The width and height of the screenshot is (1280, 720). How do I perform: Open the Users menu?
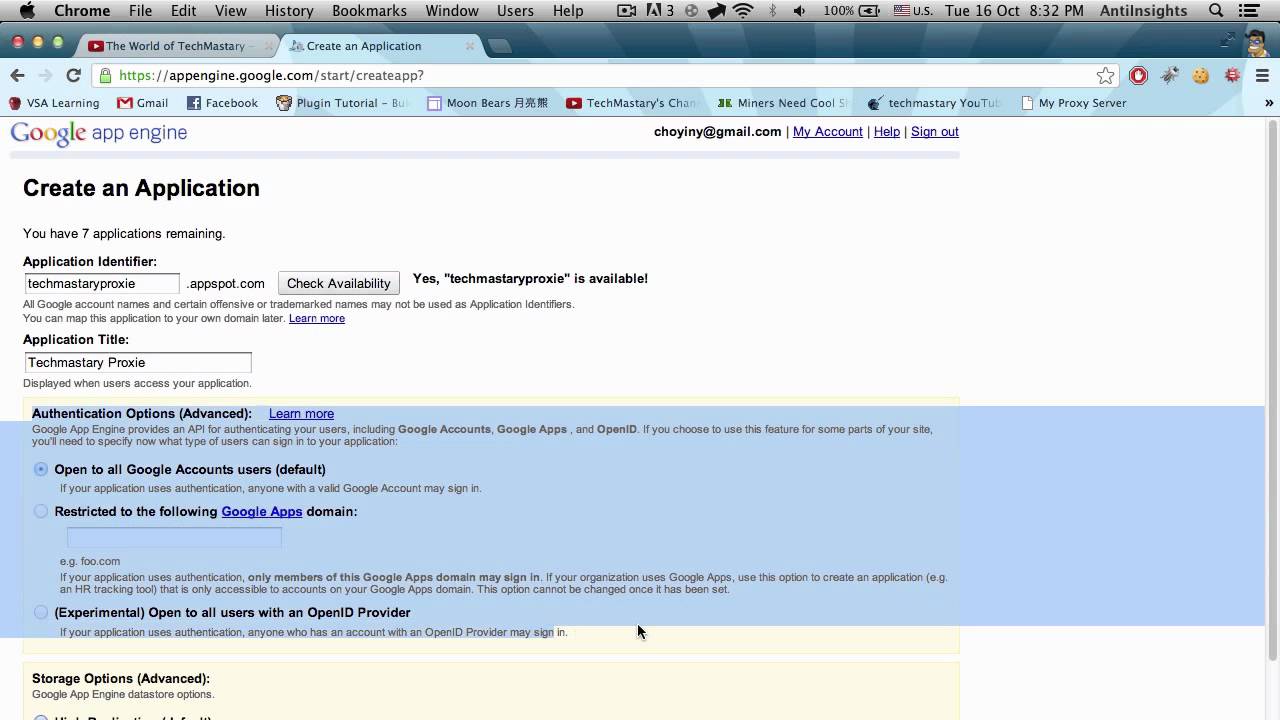(515, 11)
